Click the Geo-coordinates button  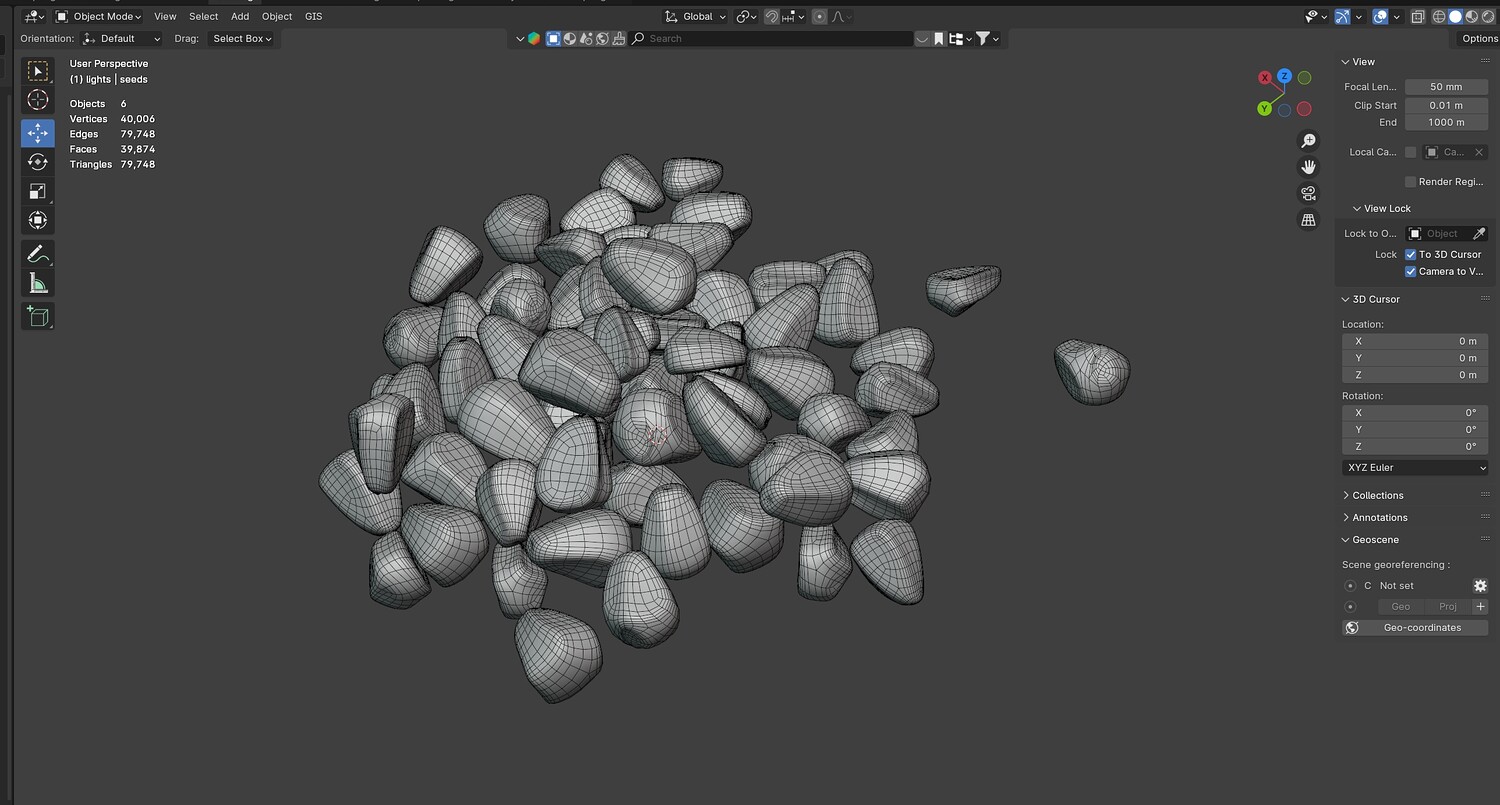pyautogui.click(x=1415, y=628)
